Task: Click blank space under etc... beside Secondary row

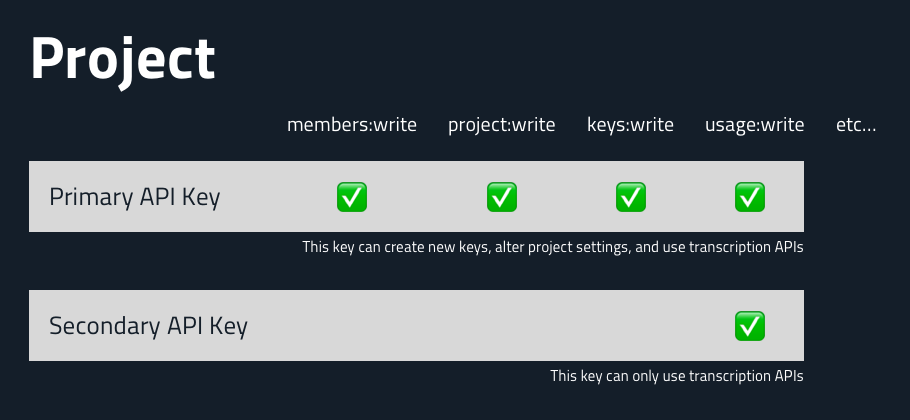Action: (856, 326)
